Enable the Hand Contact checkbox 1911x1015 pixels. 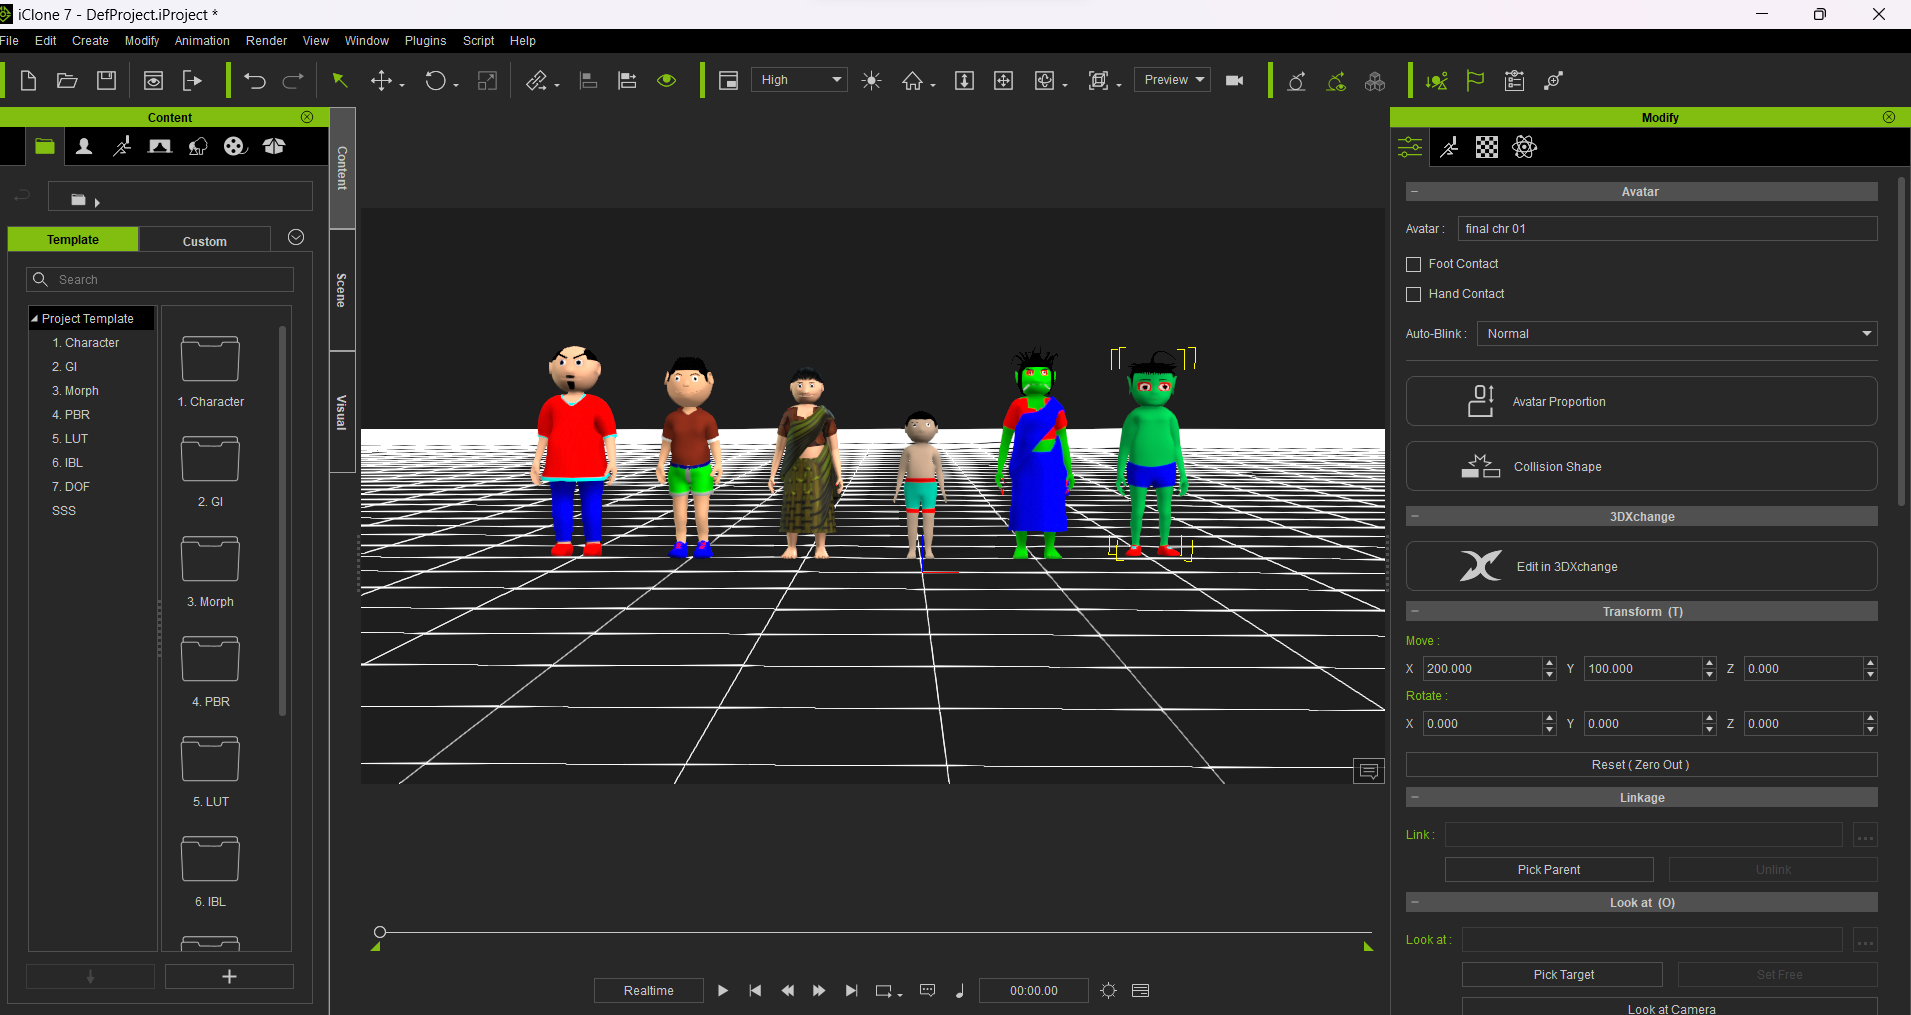pyautogui.click(x=1414, y=294)
